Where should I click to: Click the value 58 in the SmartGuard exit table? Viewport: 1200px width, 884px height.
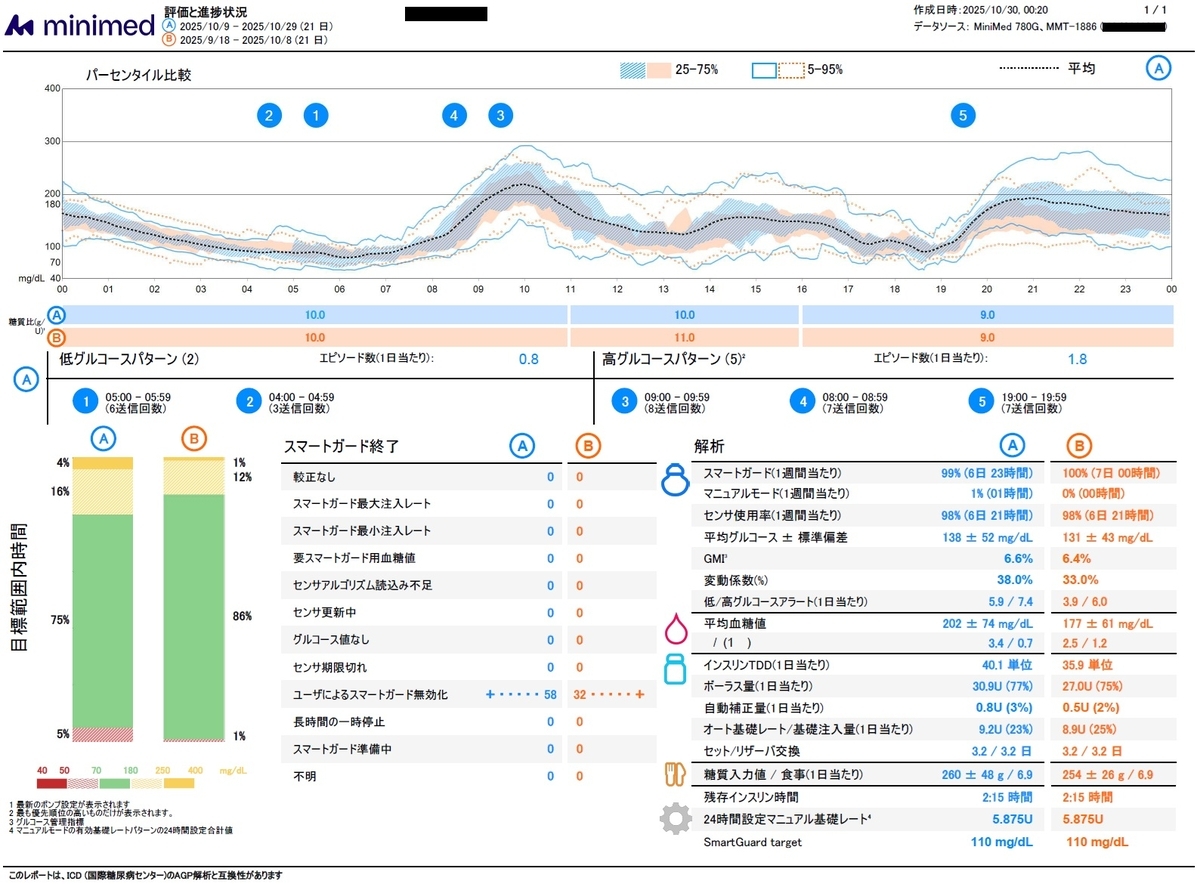coord(550,694)
